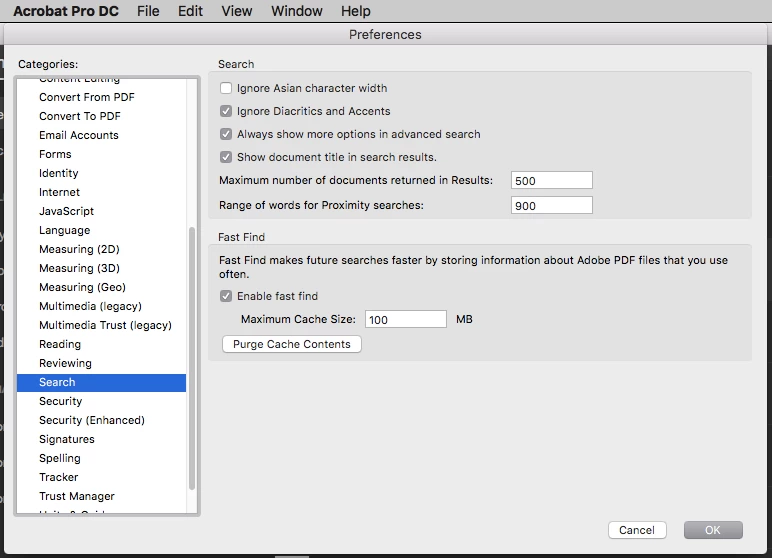Screen dimensions: 772x558
Task: Select Measuring (2D) category
Action: click(101, 249)
